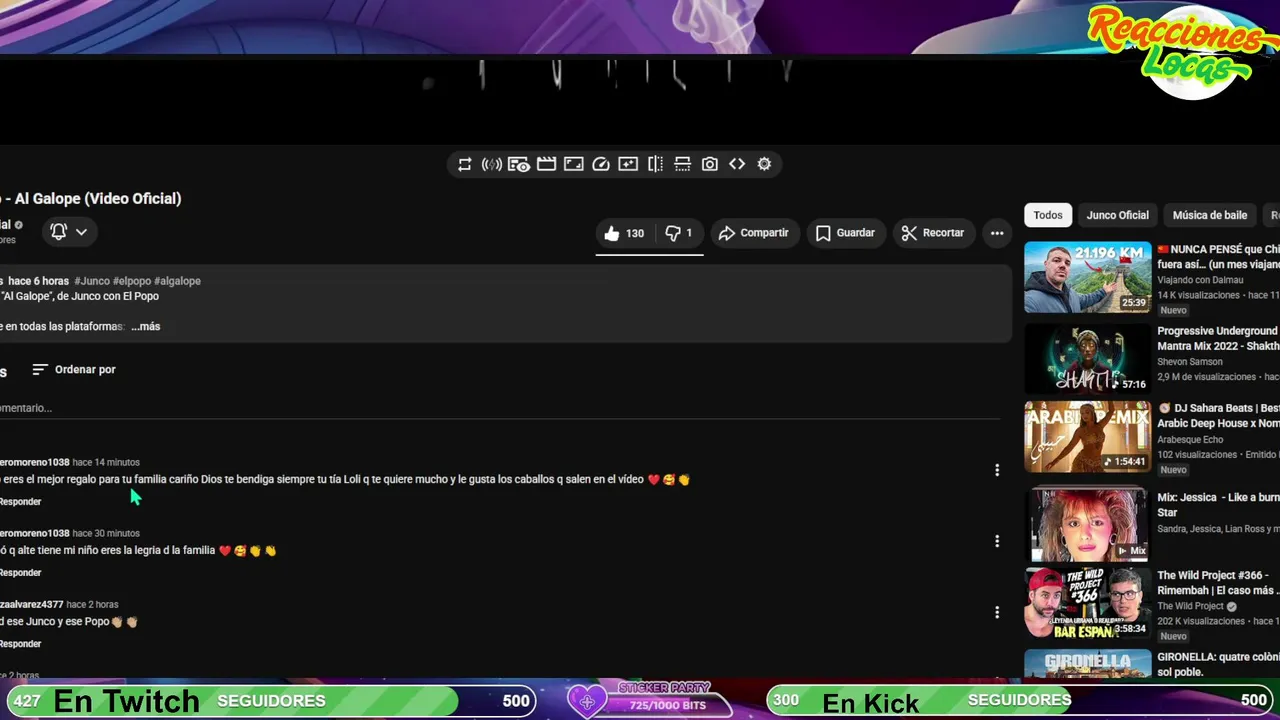Screen dimensions: 1280x720
Task: Click channel name 'Viajando con Dalmau'
Action: point(1200,281)
